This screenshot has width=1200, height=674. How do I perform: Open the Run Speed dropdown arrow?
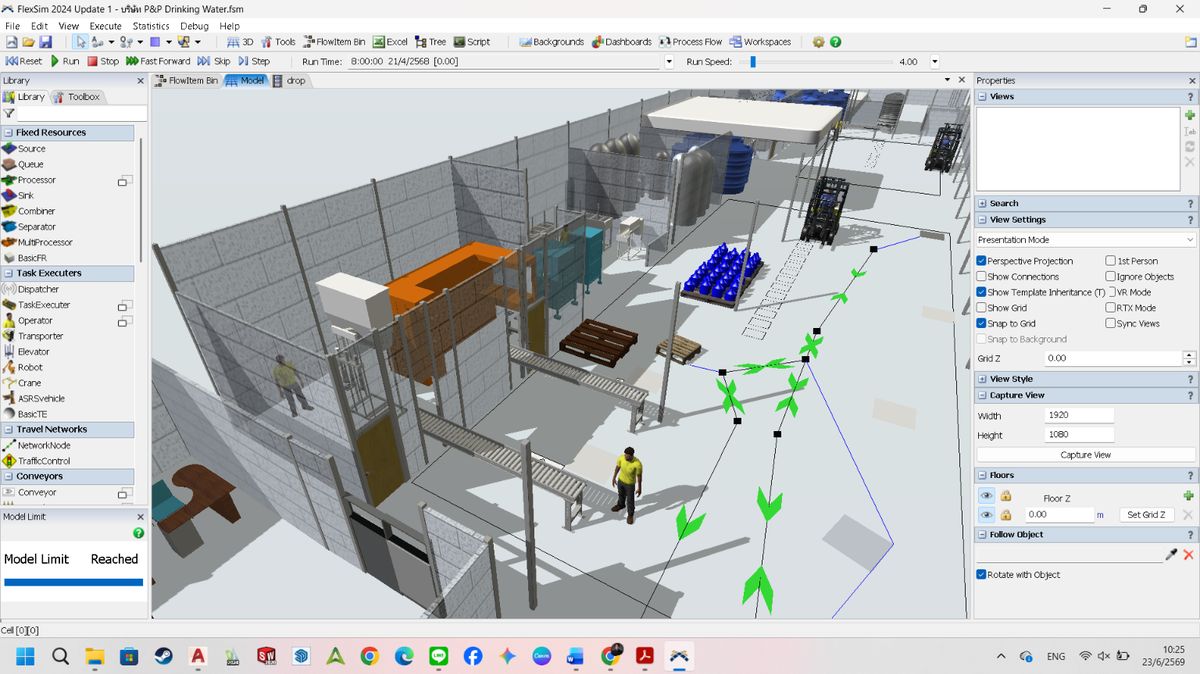point(936,61)
